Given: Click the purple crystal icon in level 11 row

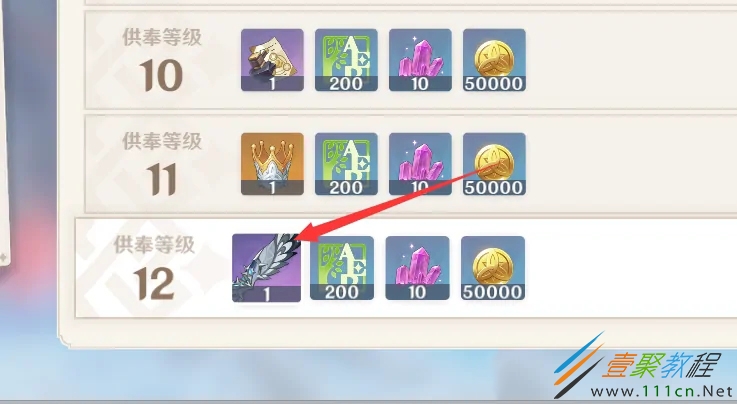Looking at the screenshot, I should [x=420, y=164].
